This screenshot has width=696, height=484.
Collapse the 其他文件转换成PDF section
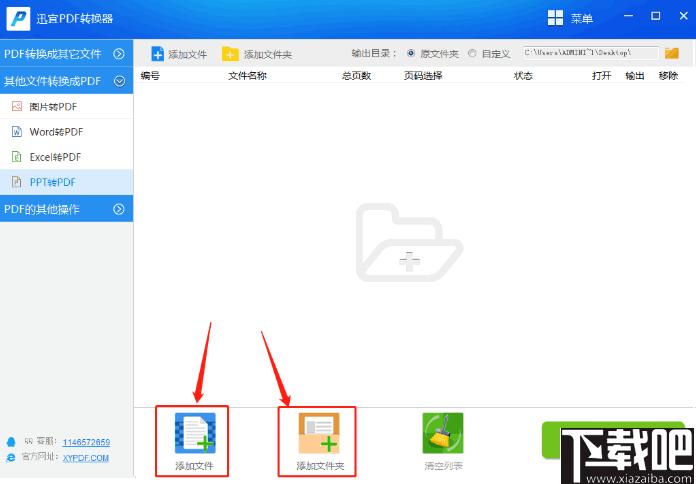[x=67, y=81]
